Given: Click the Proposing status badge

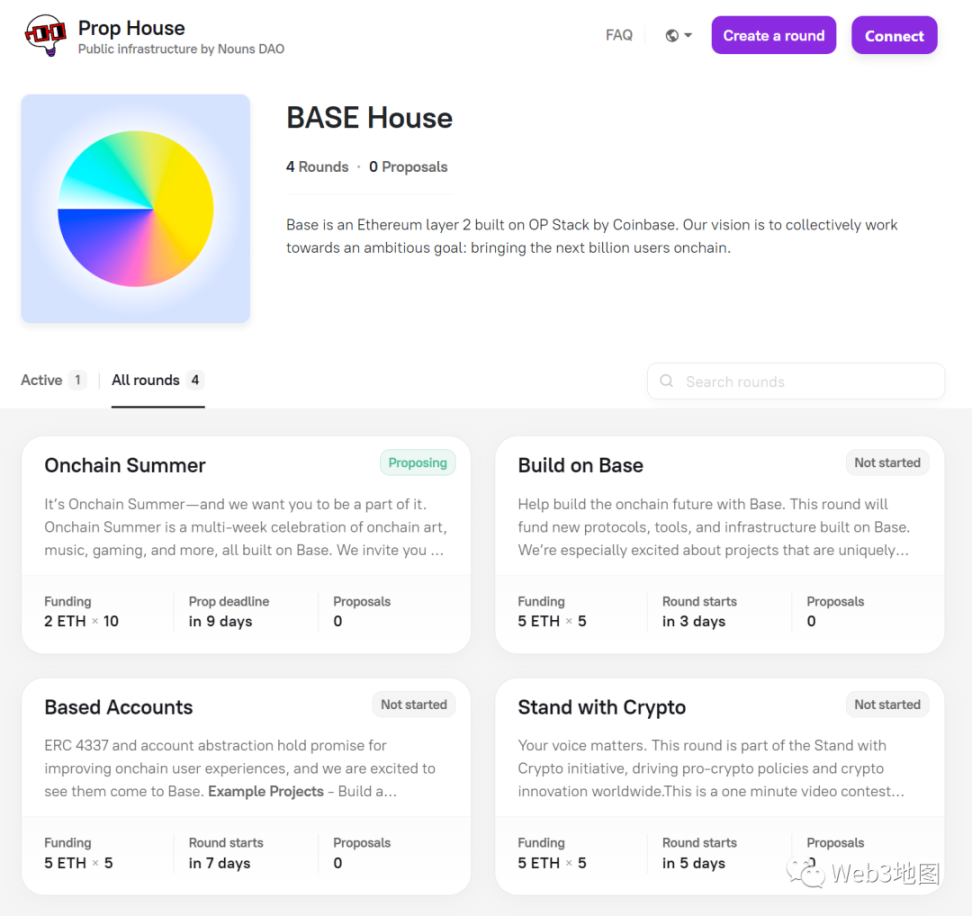Looking at the screenshot, I should coord(417,463).
